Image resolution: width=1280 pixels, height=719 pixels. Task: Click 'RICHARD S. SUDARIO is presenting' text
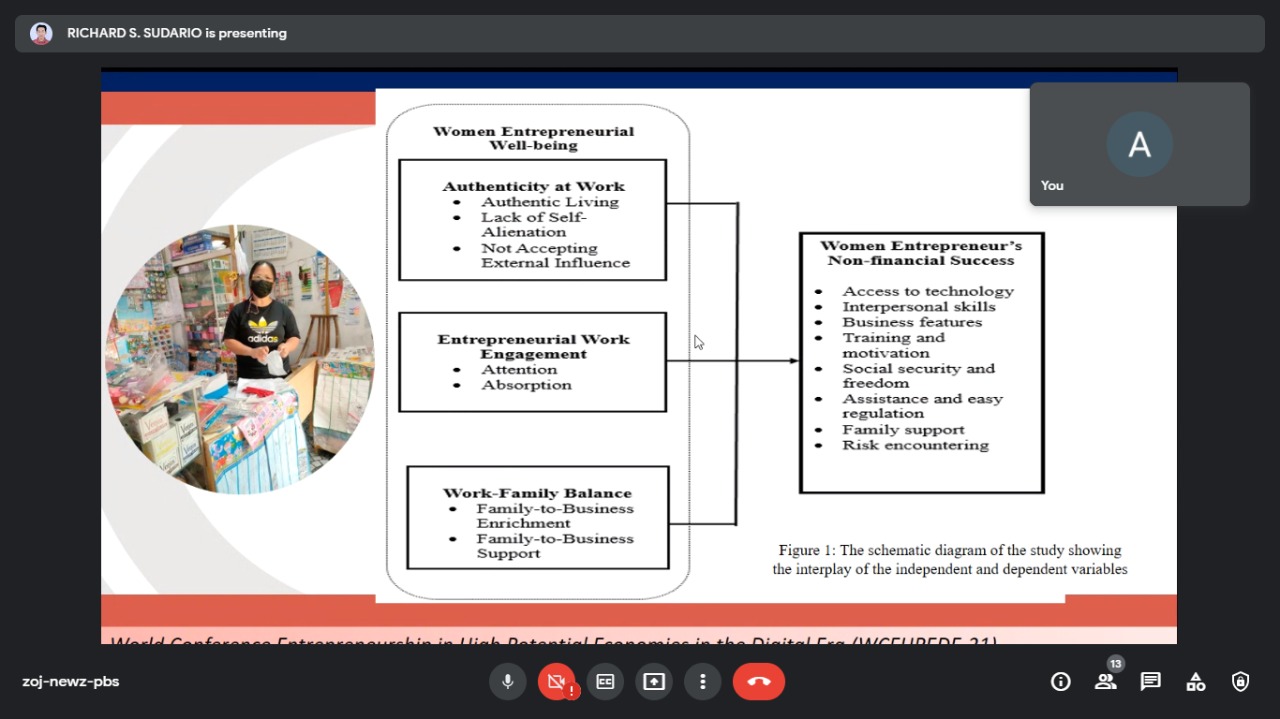pyautogui.click(x=177, y=33)
